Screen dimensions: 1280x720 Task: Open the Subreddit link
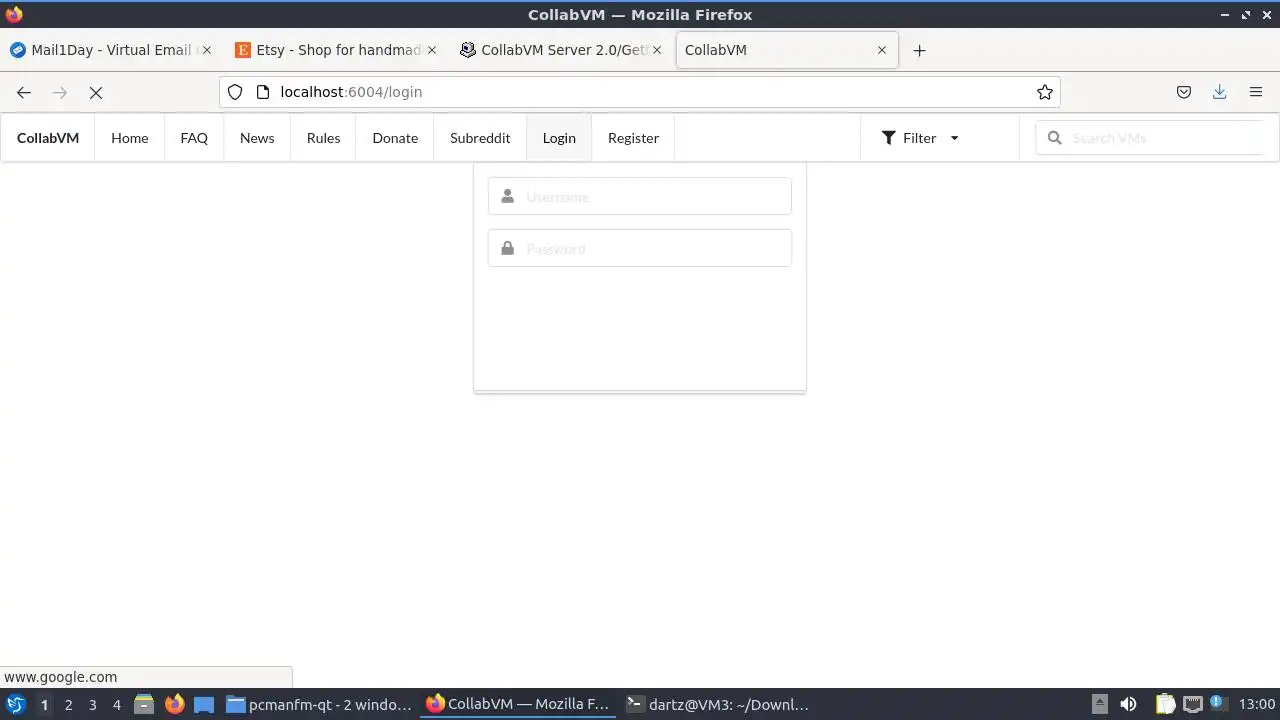(480, 138)
